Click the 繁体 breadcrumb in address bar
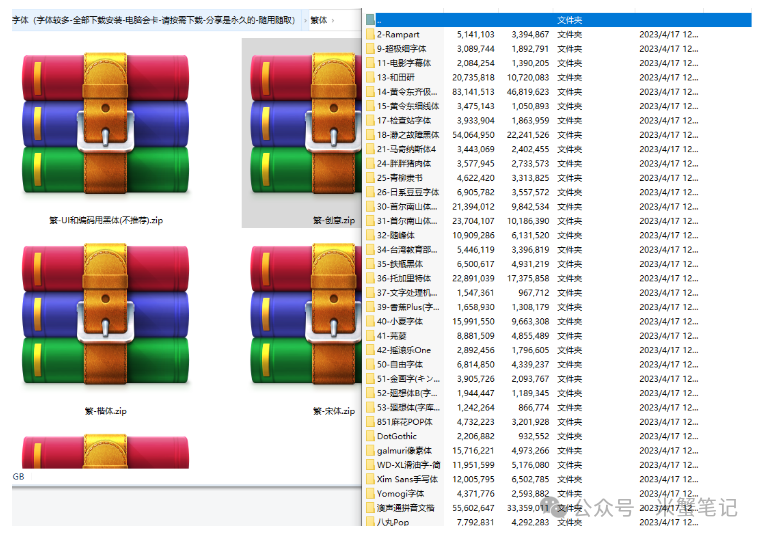The height and width of the screenshot is (538, 762). click(x=319, y=19)
